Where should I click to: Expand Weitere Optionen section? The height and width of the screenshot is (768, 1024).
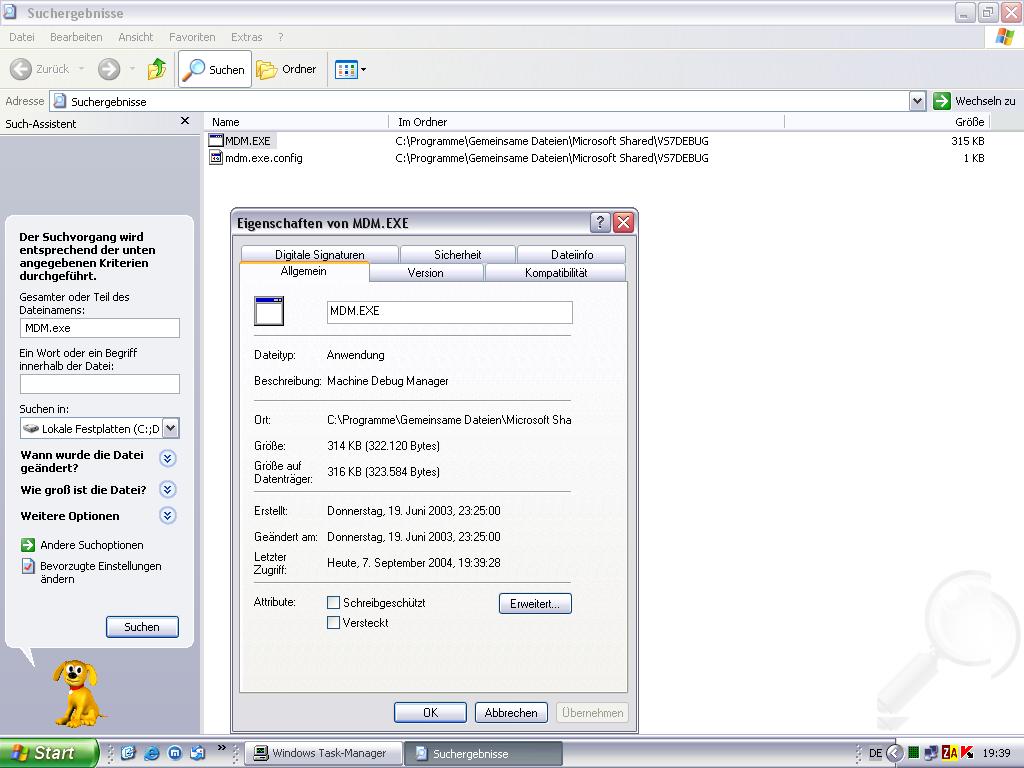pyautogui.click(x=168, y=516)
